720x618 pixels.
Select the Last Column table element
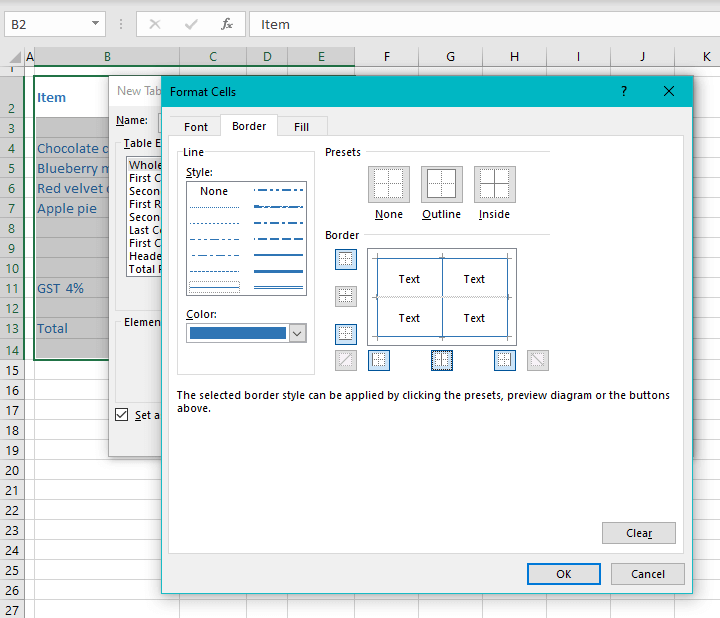click(x=144, y=230)
